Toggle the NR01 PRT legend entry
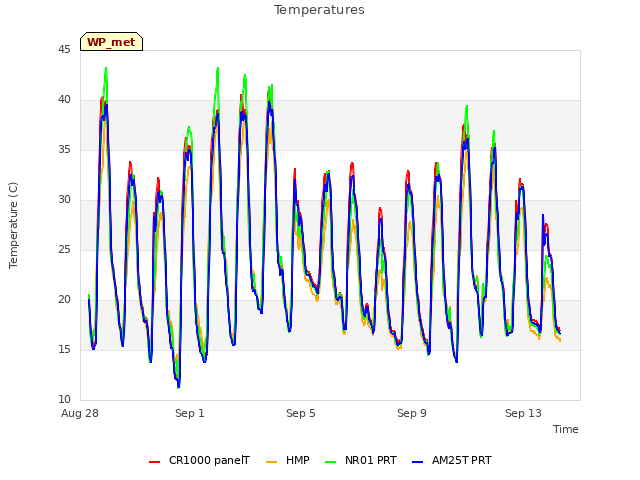The height and width of the screenshot is (480, 640). [x=361, y=460]
